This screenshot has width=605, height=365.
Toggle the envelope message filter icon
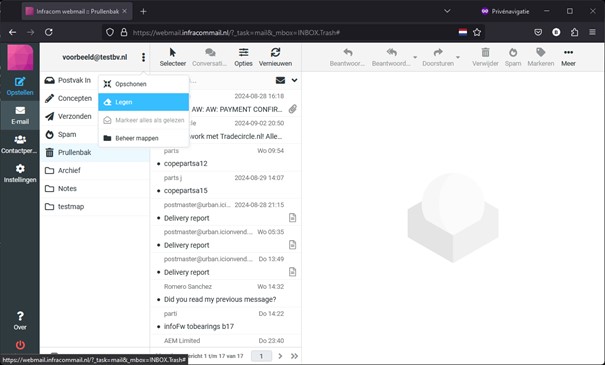click(x=281, y=80)
